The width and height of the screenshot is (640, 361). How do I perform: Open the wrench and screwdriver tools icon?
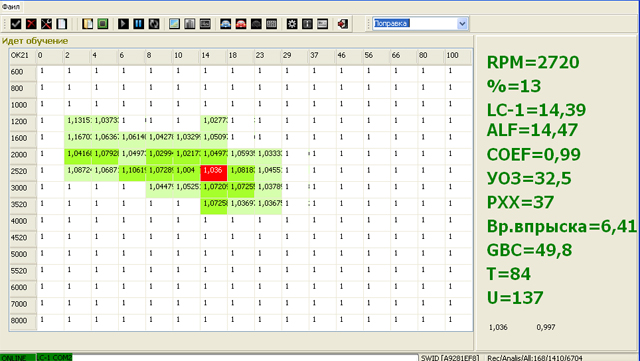(x=47, y=24)
